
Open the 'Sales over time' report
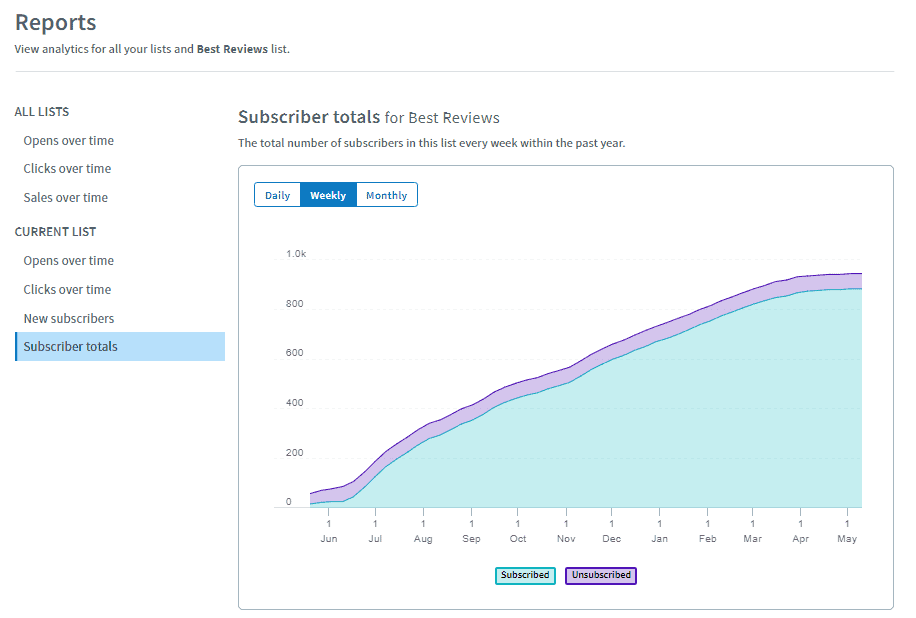click(66, 198)
